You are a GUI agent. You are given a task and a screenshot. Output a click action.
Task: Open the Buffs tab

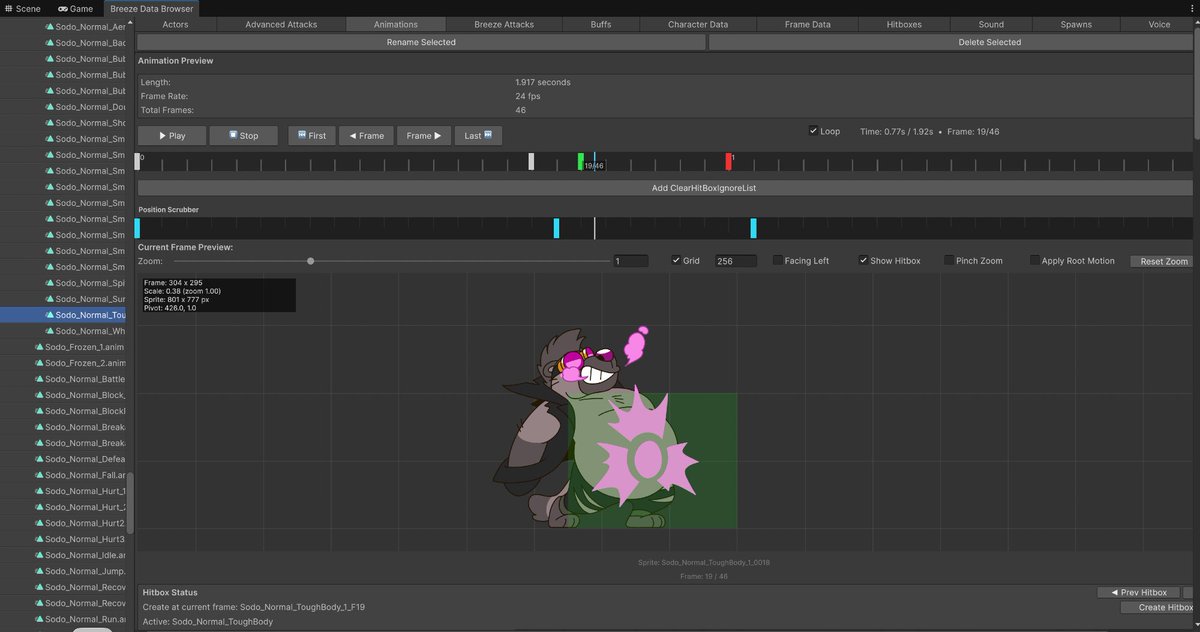(601, 24)
